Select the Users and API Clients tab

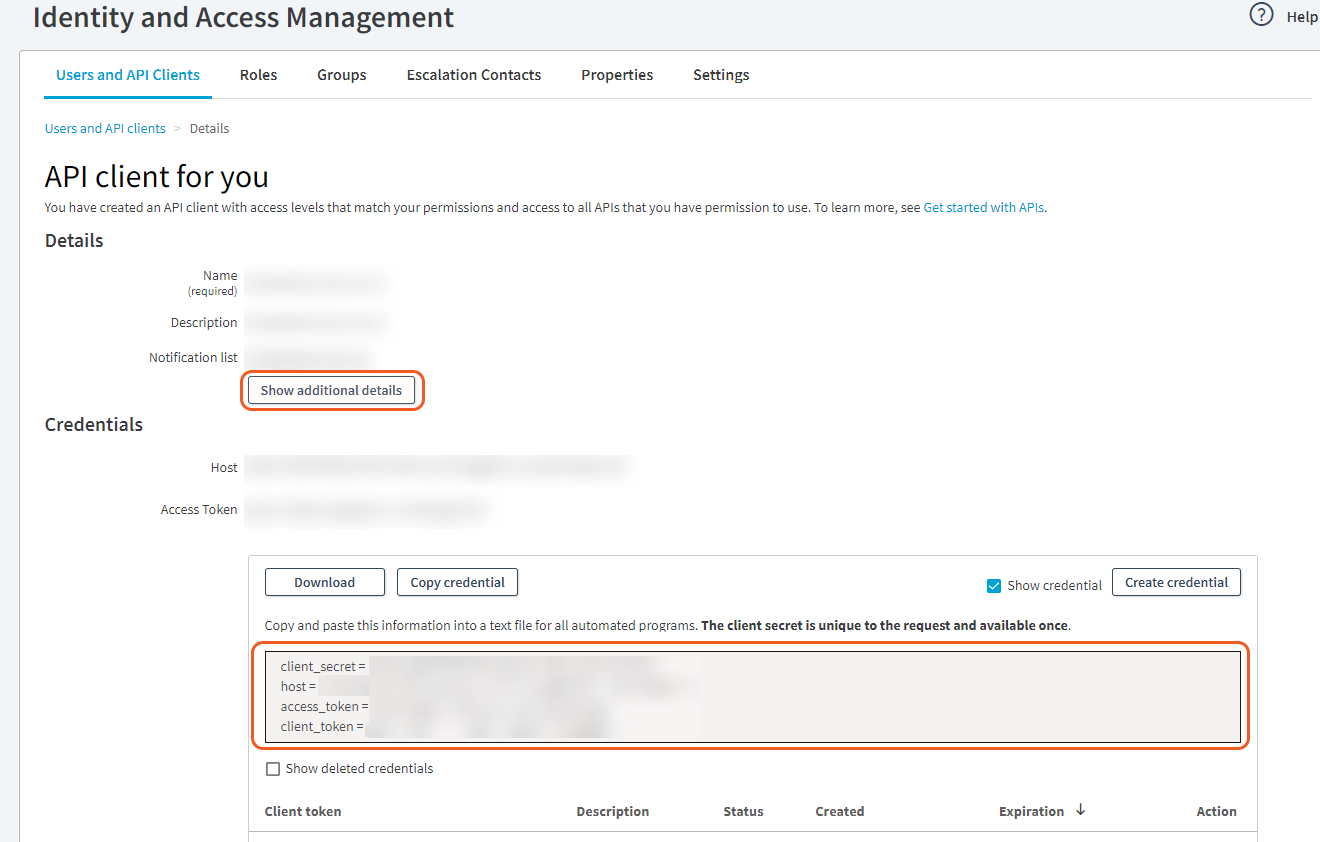point(128,75)
